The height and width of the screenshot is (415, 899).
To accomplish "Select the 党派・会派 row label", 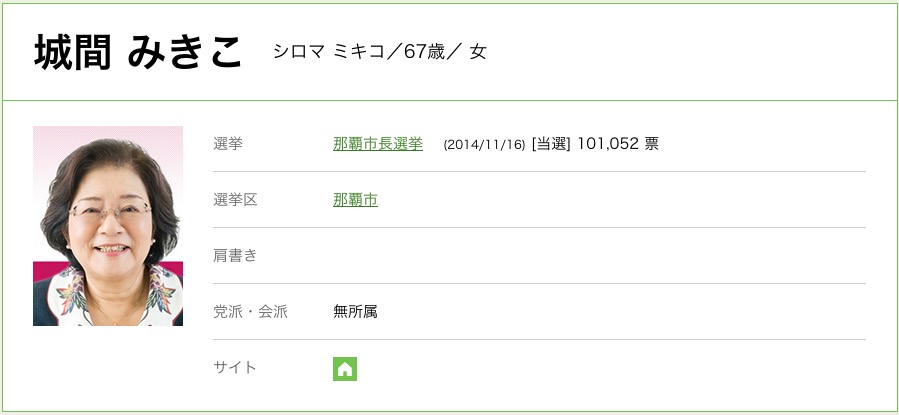I will coord(250,312).
